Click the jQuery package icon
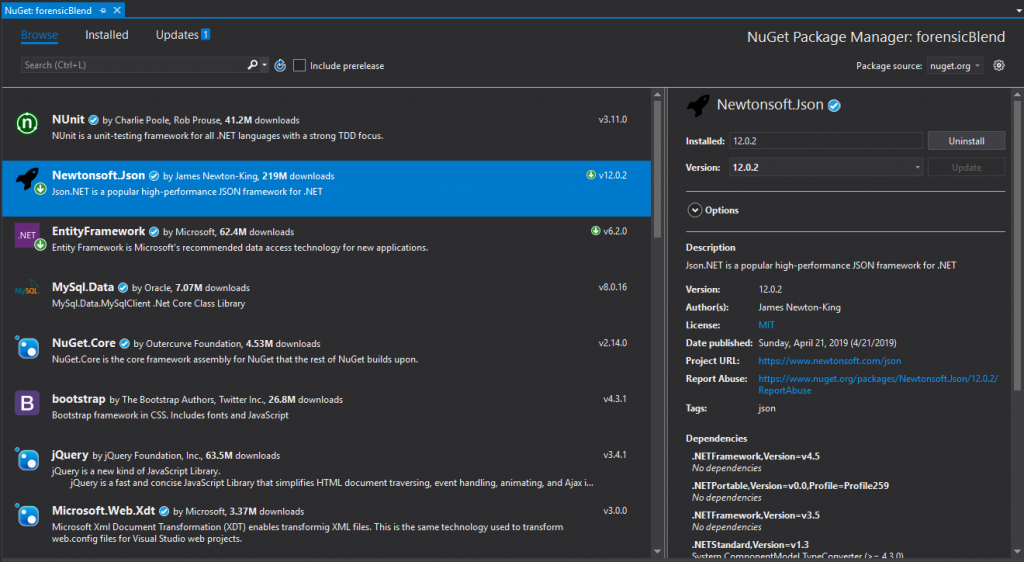This screenshot has height=562, width=1024. [26, 459]
